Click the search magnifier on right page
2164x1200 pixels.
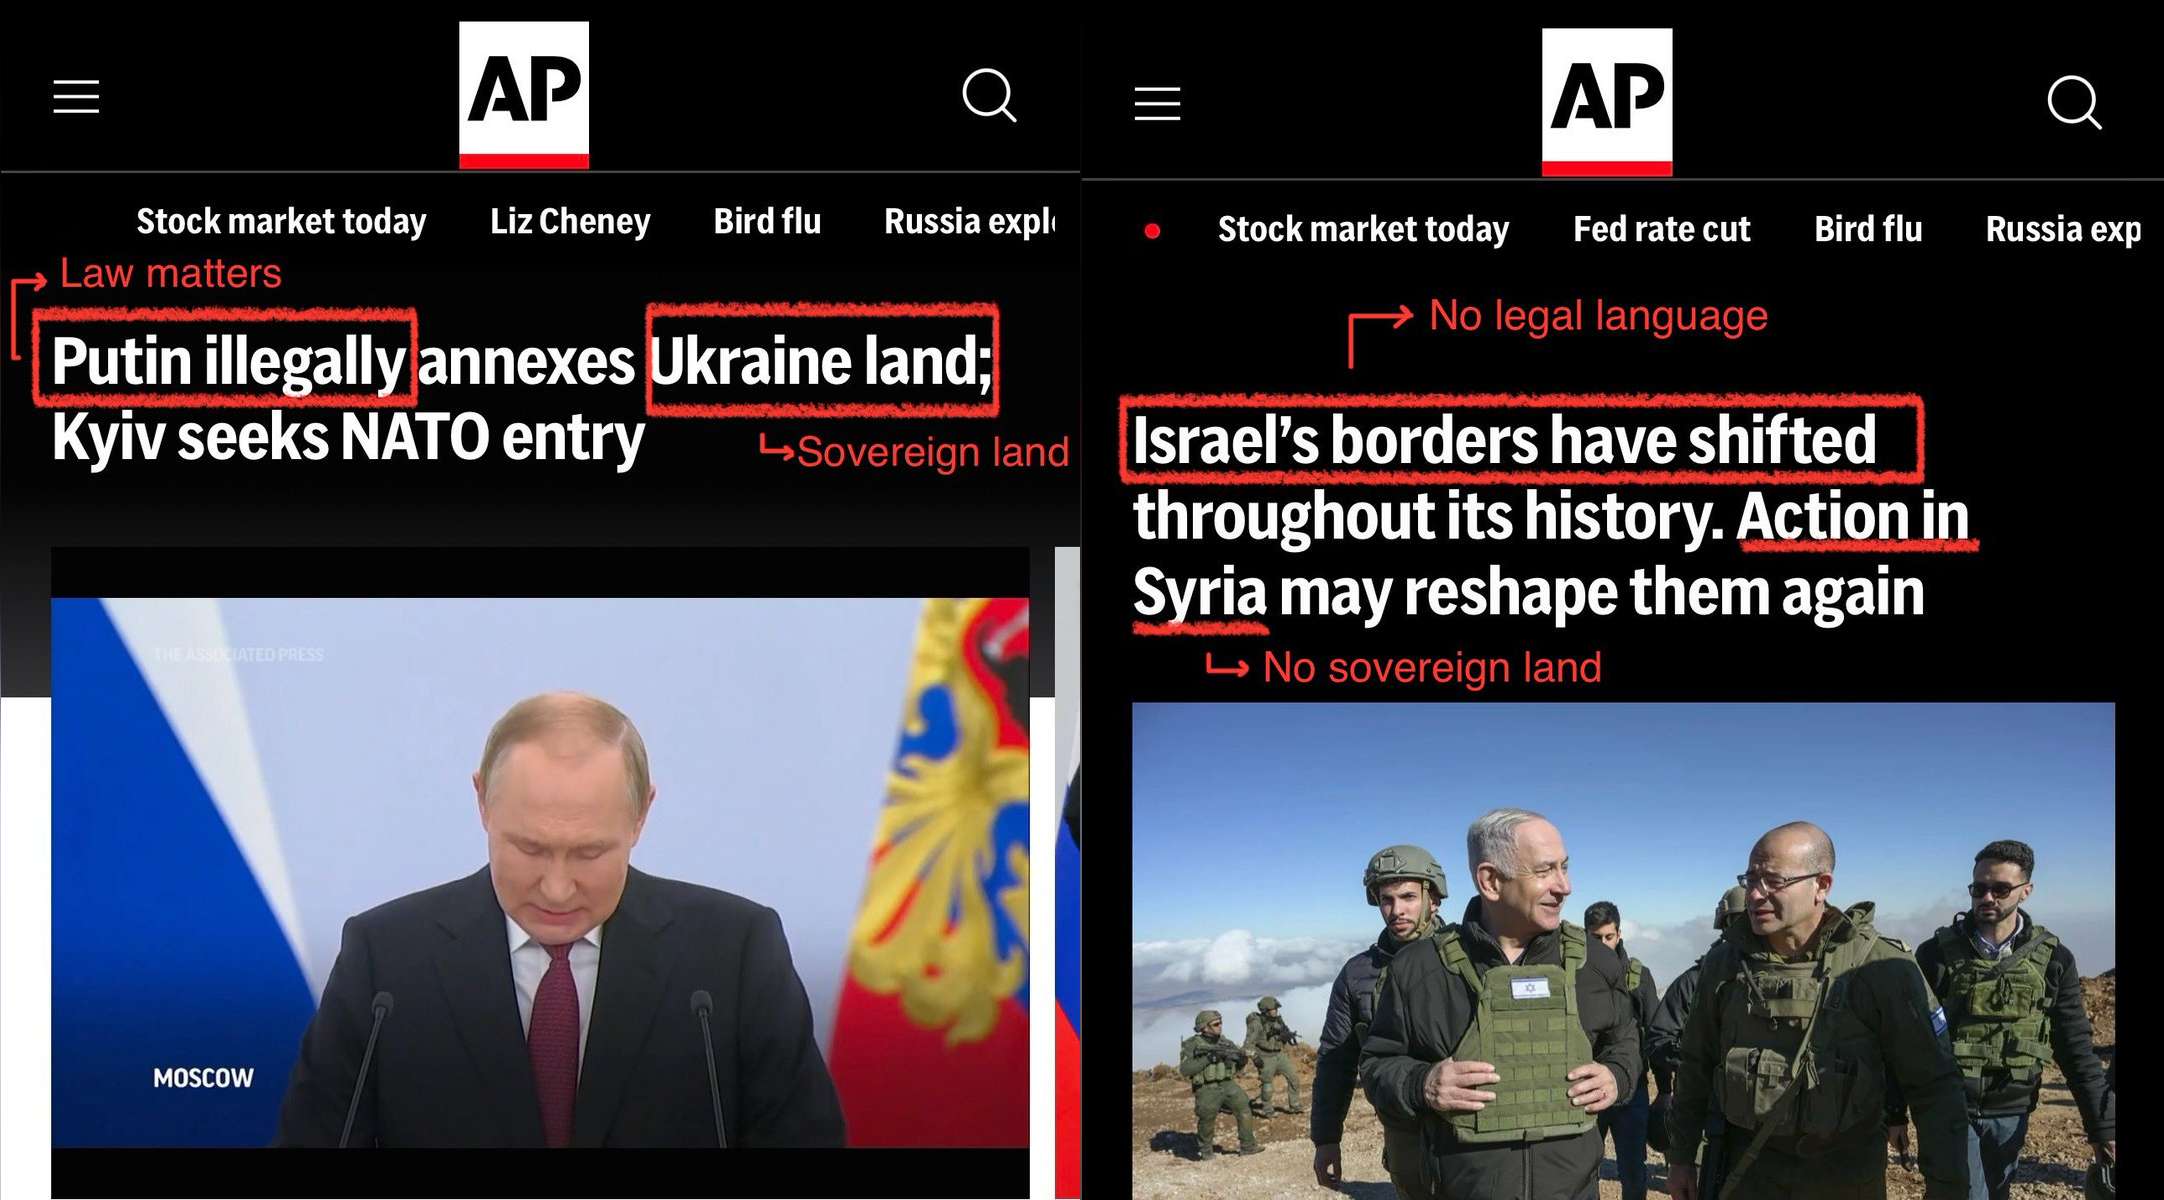pos(2074,102)
